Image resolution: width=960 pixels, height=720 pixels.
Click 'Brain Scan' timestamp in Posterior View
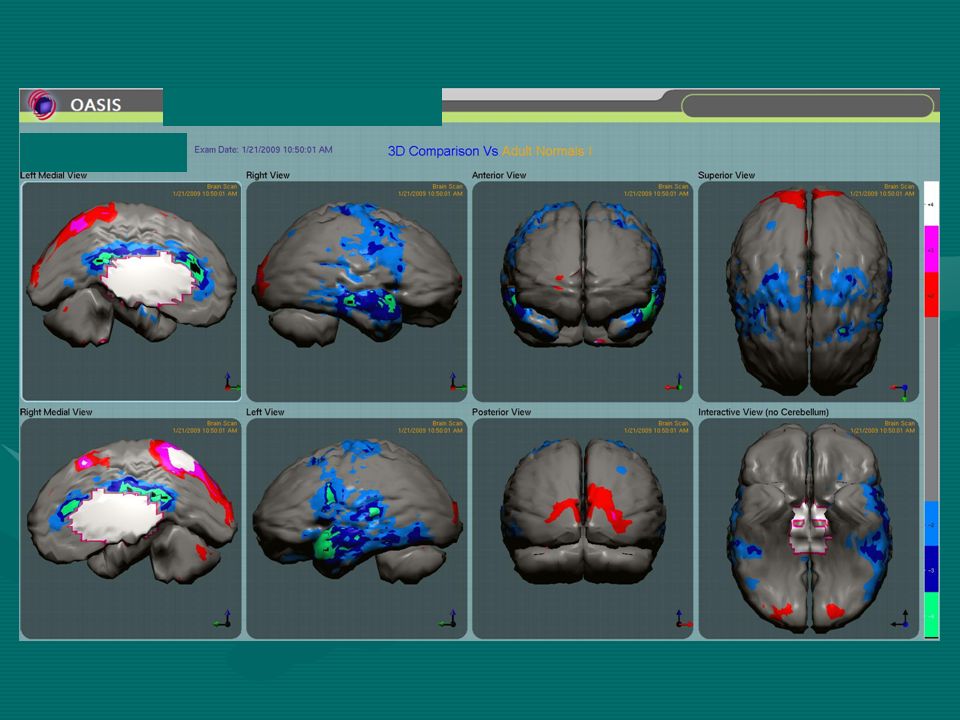[656, 427]
